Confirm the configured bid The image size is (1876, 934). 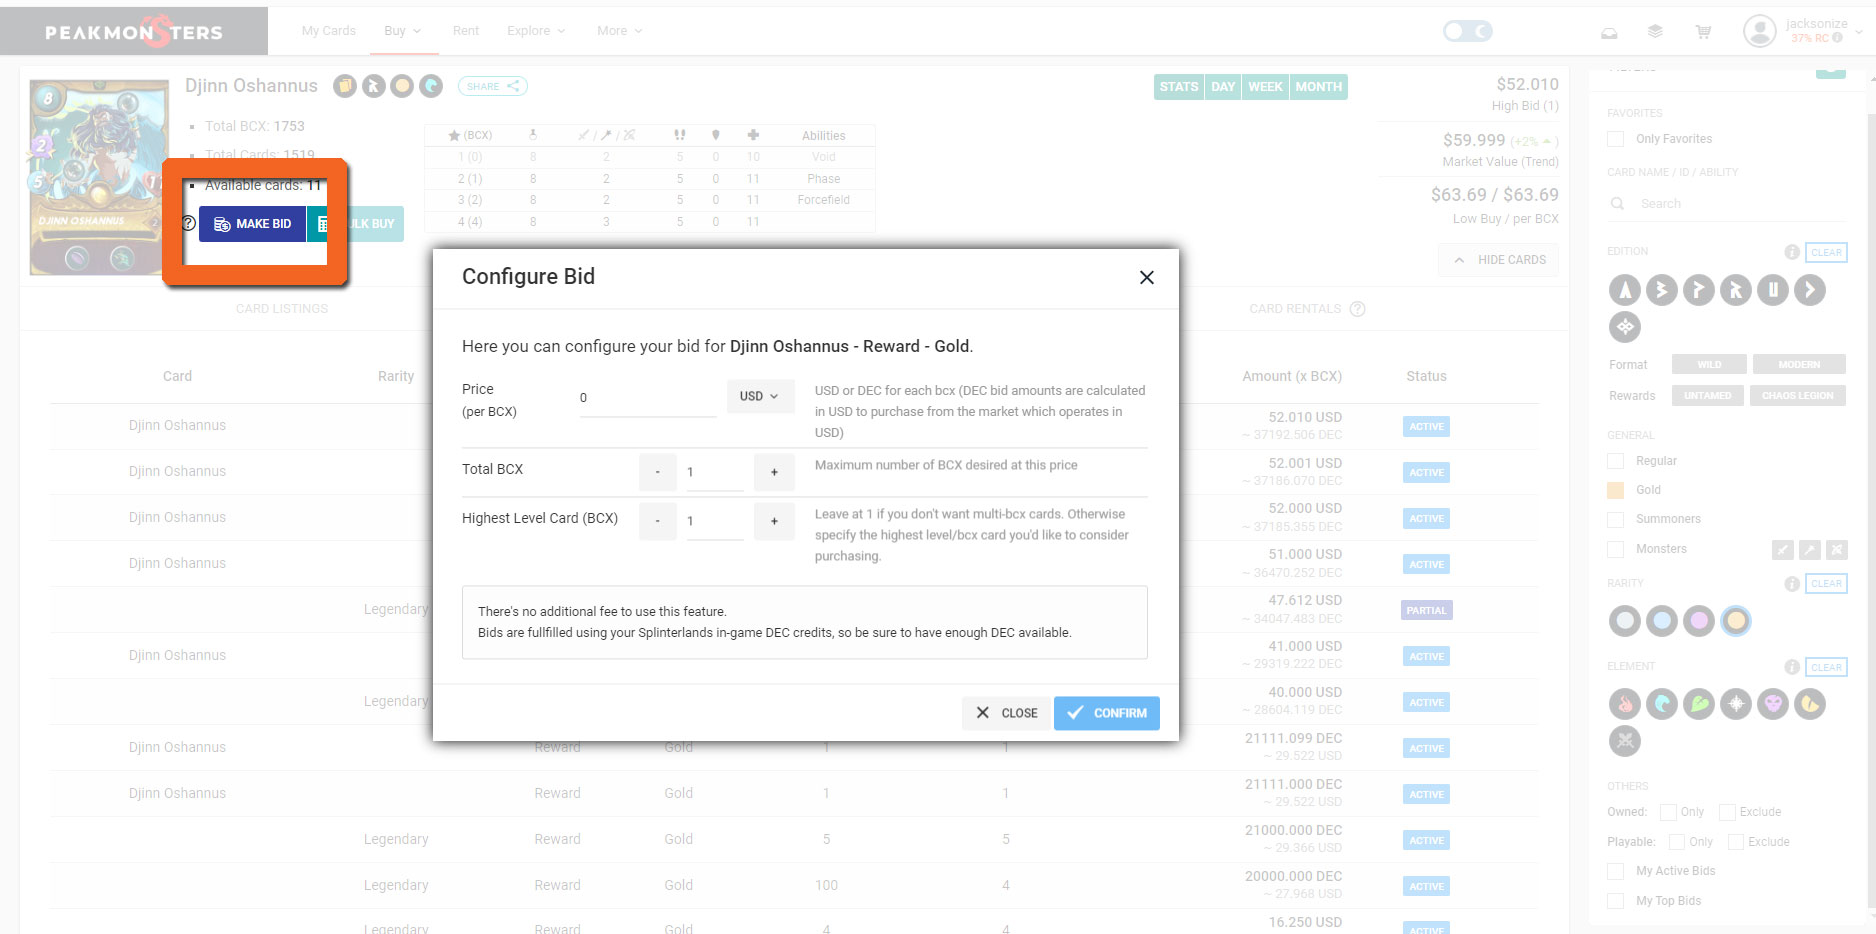1107,713
